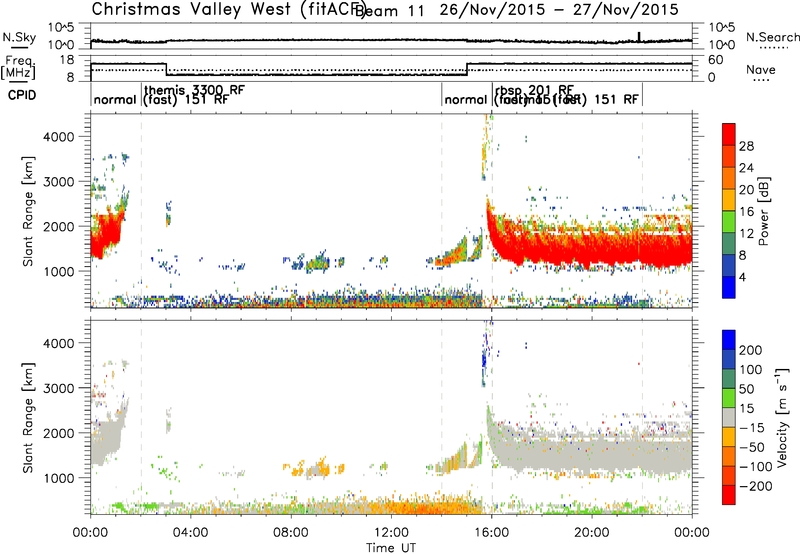
Task: Click the 'normal' CPID label near 14:00
Action: pos(466,99)
